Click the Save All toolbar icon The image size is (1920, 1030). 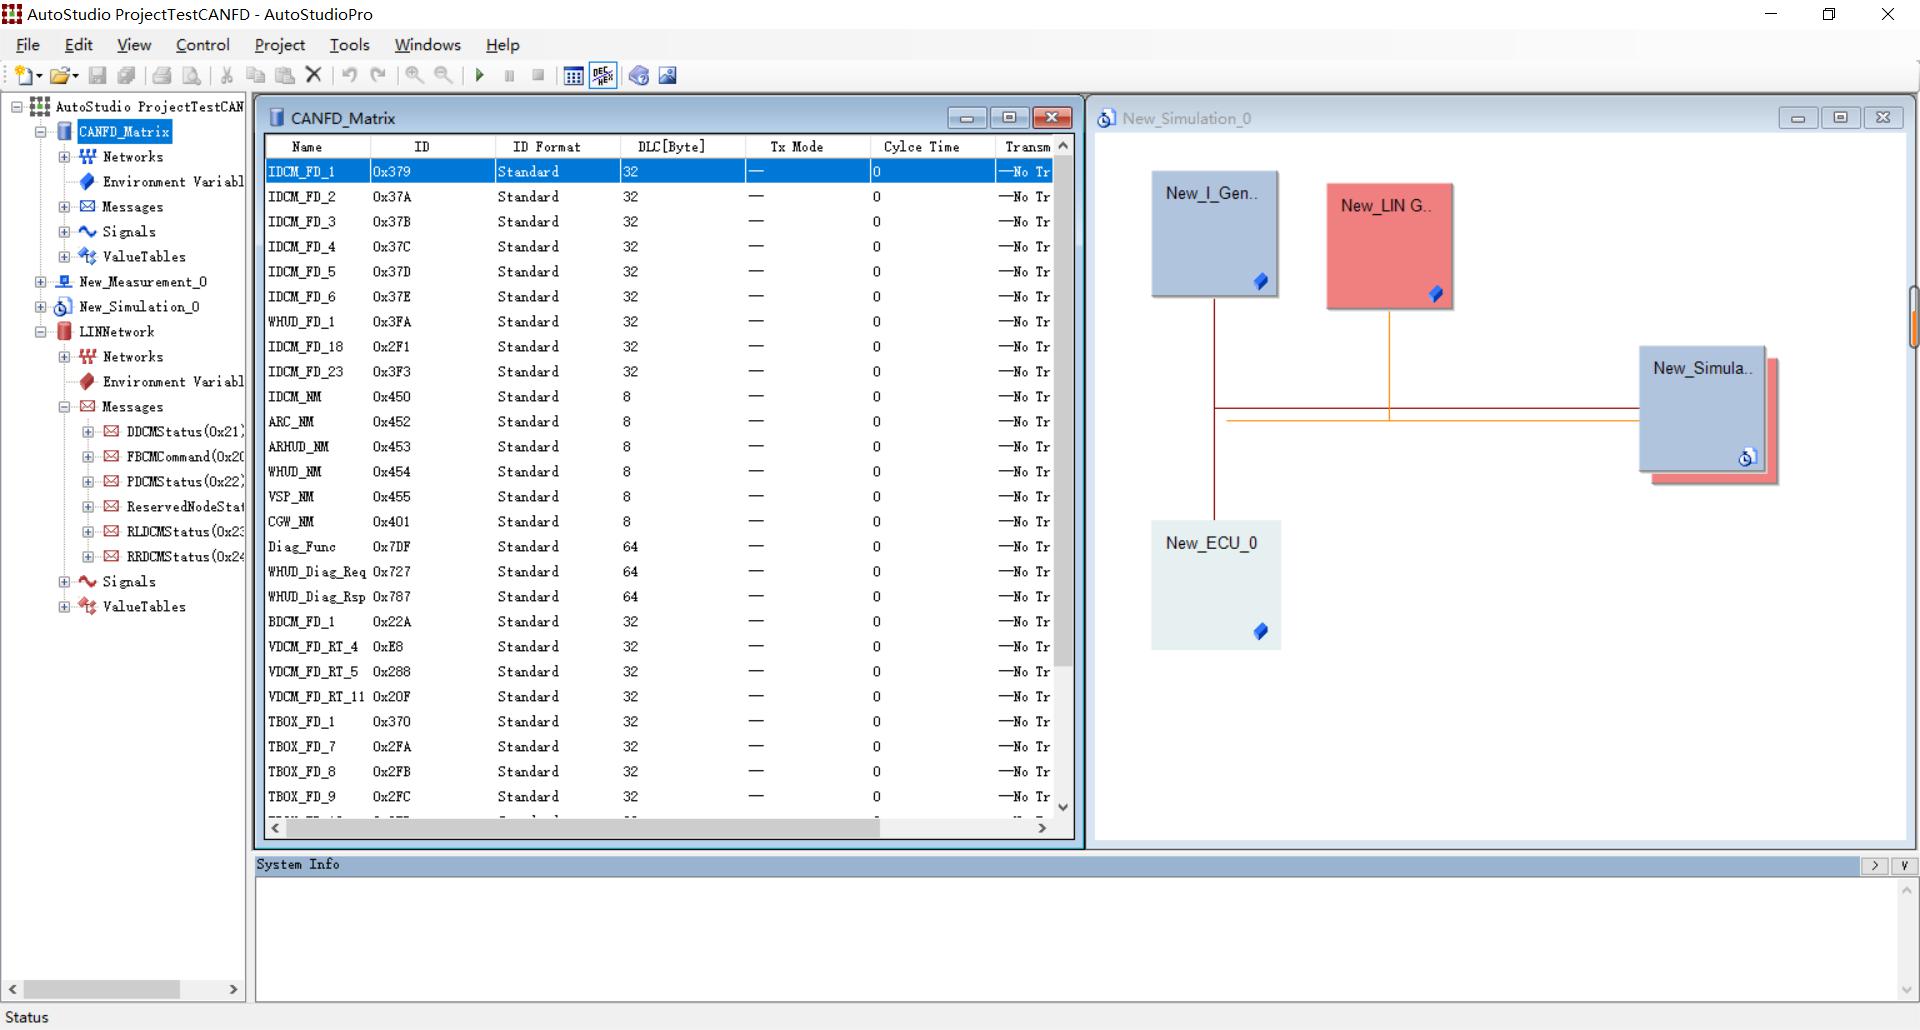[x=126, y=75]
